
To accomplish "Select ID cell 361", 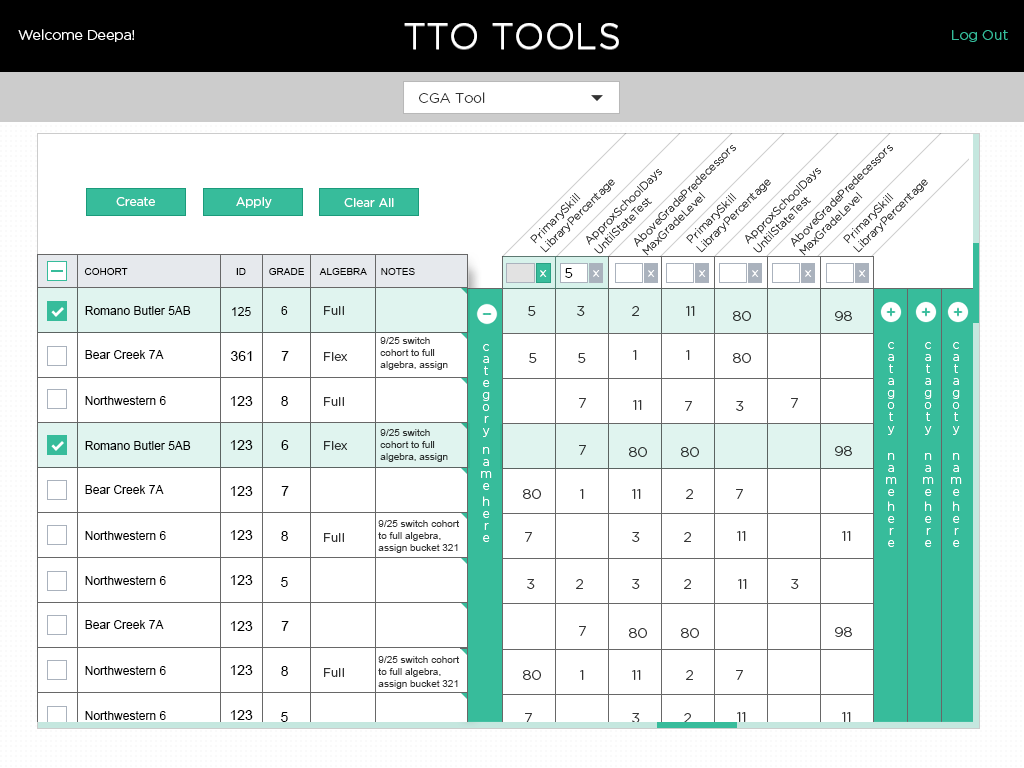I will coord(242,357).
